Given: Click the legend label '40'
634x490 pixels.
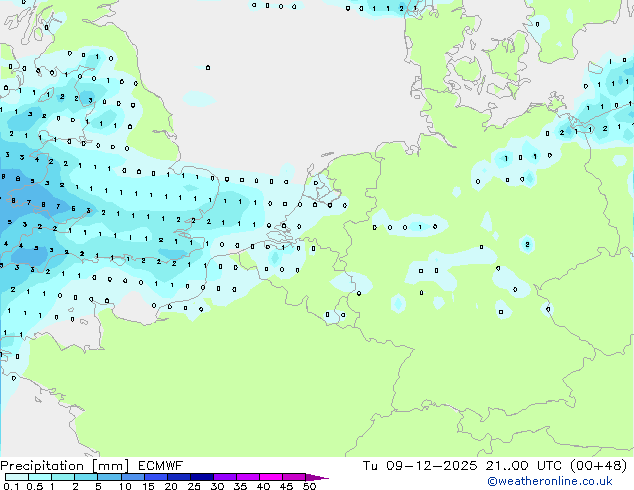Looking at the screenshot, I should coord(263,486).
